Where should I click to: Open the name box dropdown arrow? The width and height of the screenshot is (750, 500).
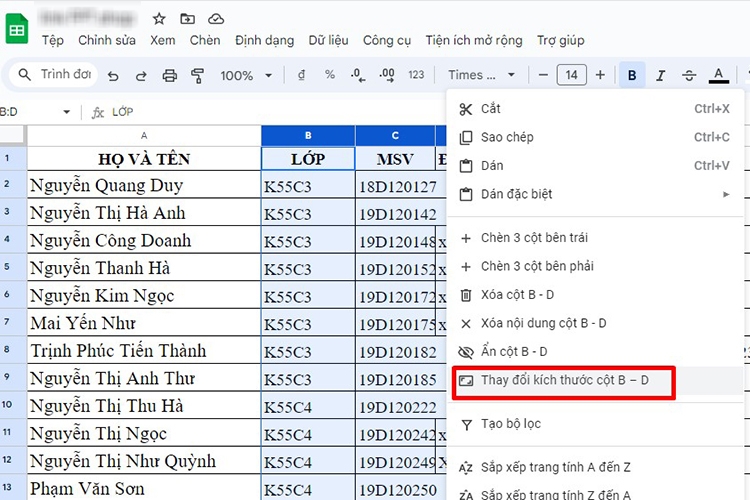pyautogui.click(x=66, y=112)
